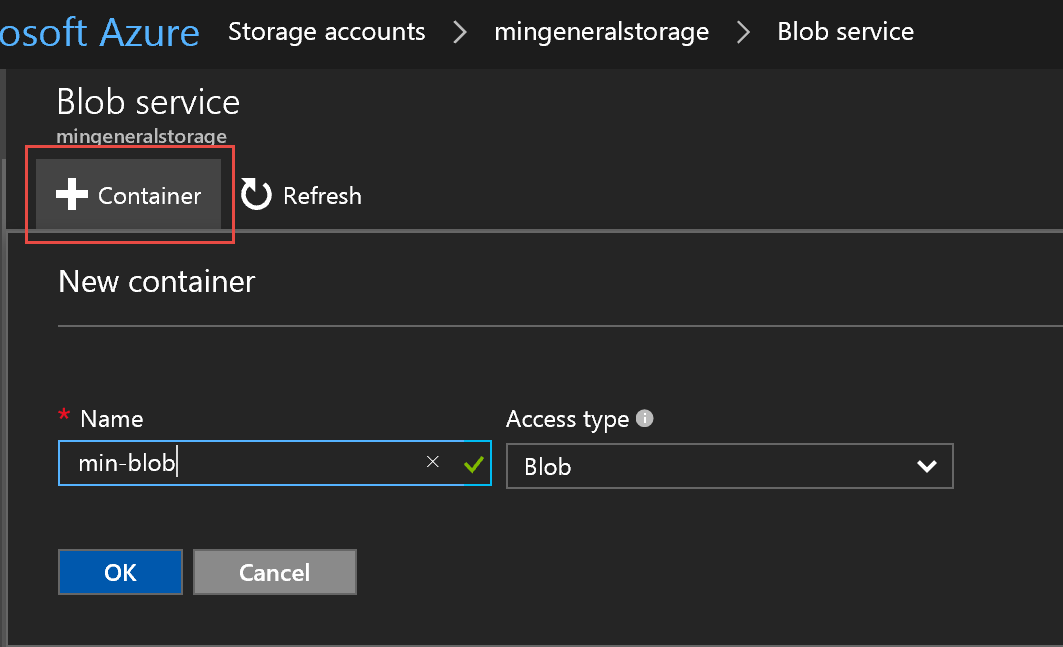Open the mingeneralstorage breadcrumb entry
This screenshot has width=1063, height=647.
601,31
